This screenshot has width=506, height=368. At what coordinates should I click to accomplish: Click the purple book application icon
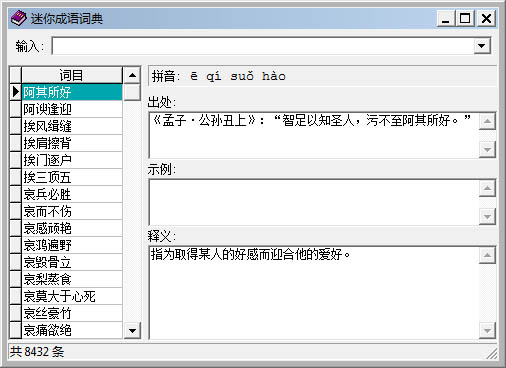[x=19, y=18]
